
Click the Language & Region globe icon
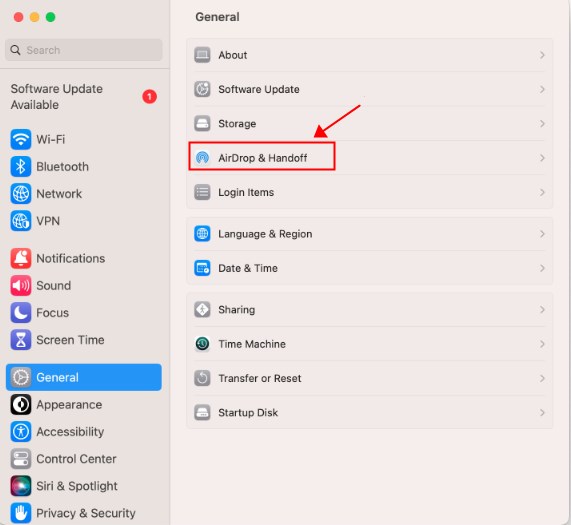(202, 234)
